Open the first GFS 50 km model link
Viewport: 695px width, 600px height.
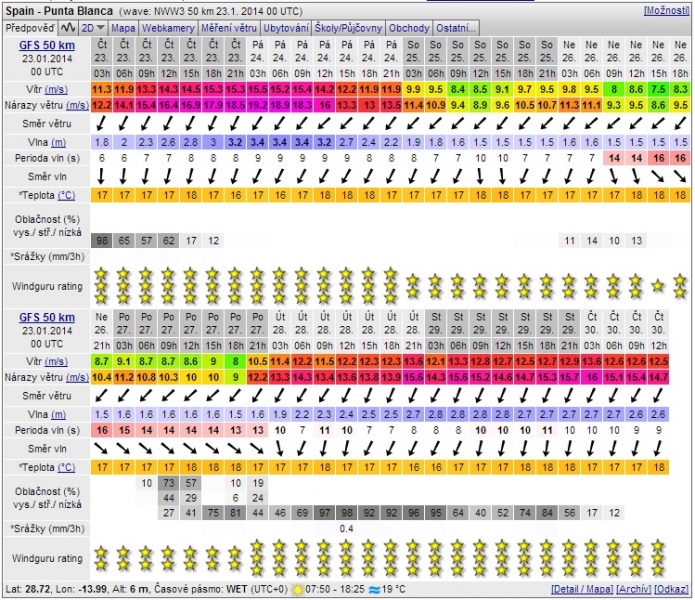tap(47, 45)
